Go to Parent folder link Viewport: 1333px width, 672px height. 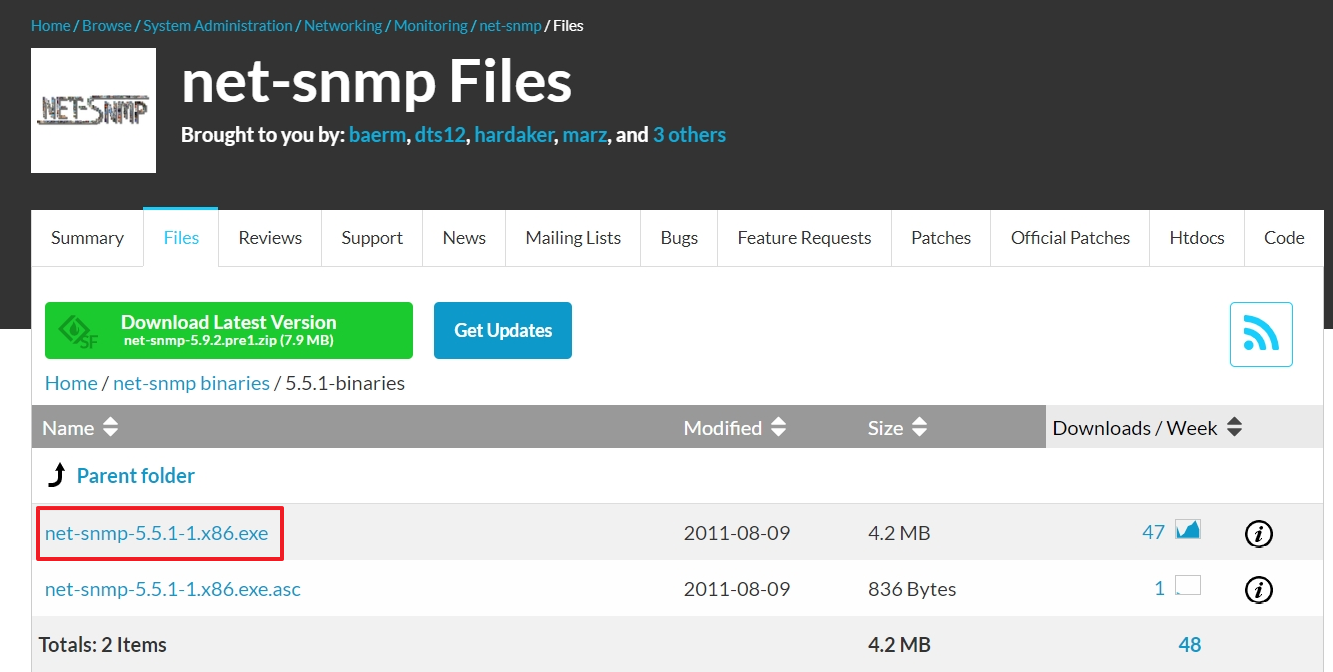[x=136, y=476]
